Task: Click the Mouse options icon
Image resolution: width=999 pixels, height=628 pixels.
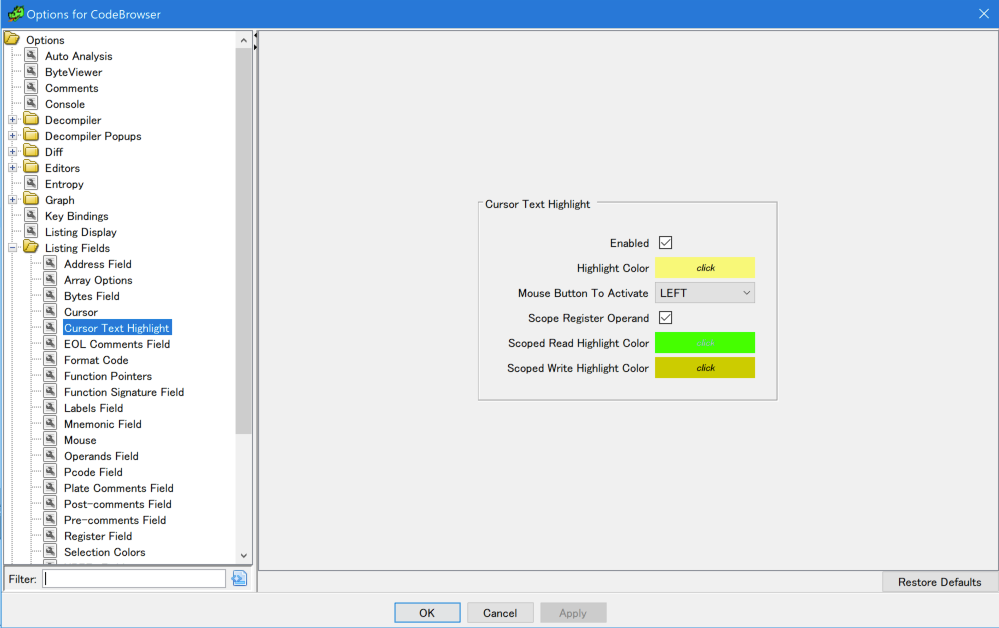Action: point(50,439)
